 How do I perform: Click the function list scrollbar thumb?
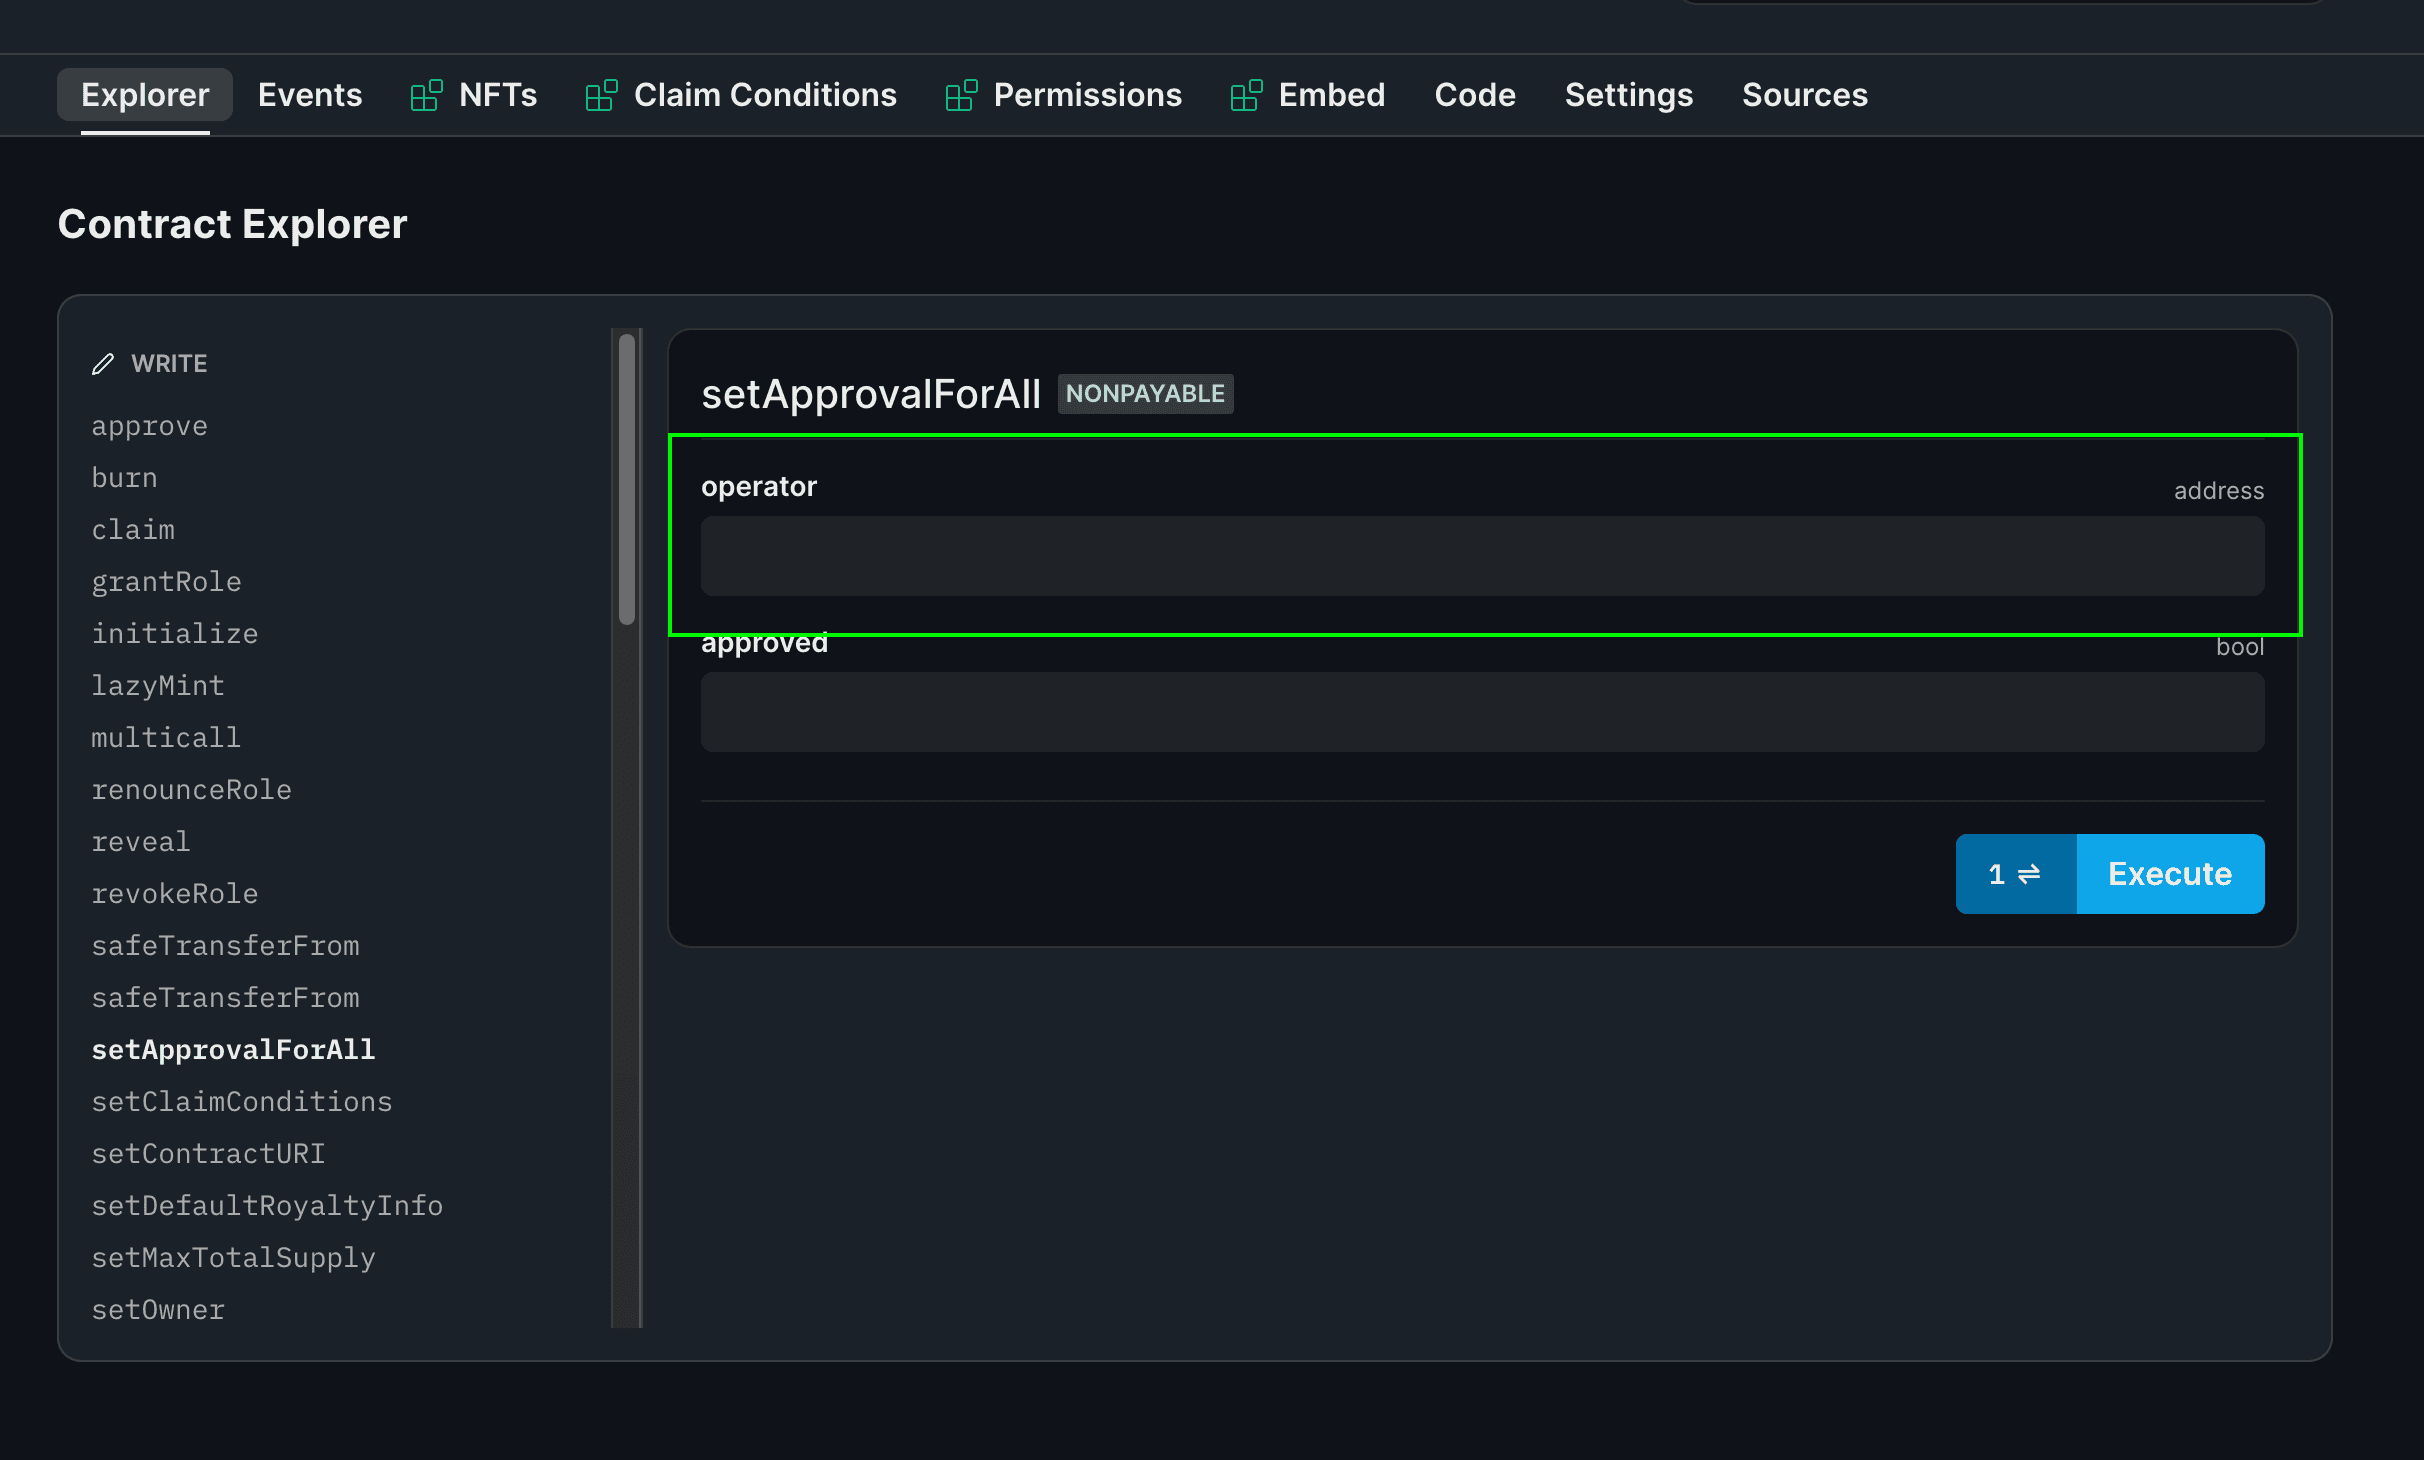(x=627, y=480)
